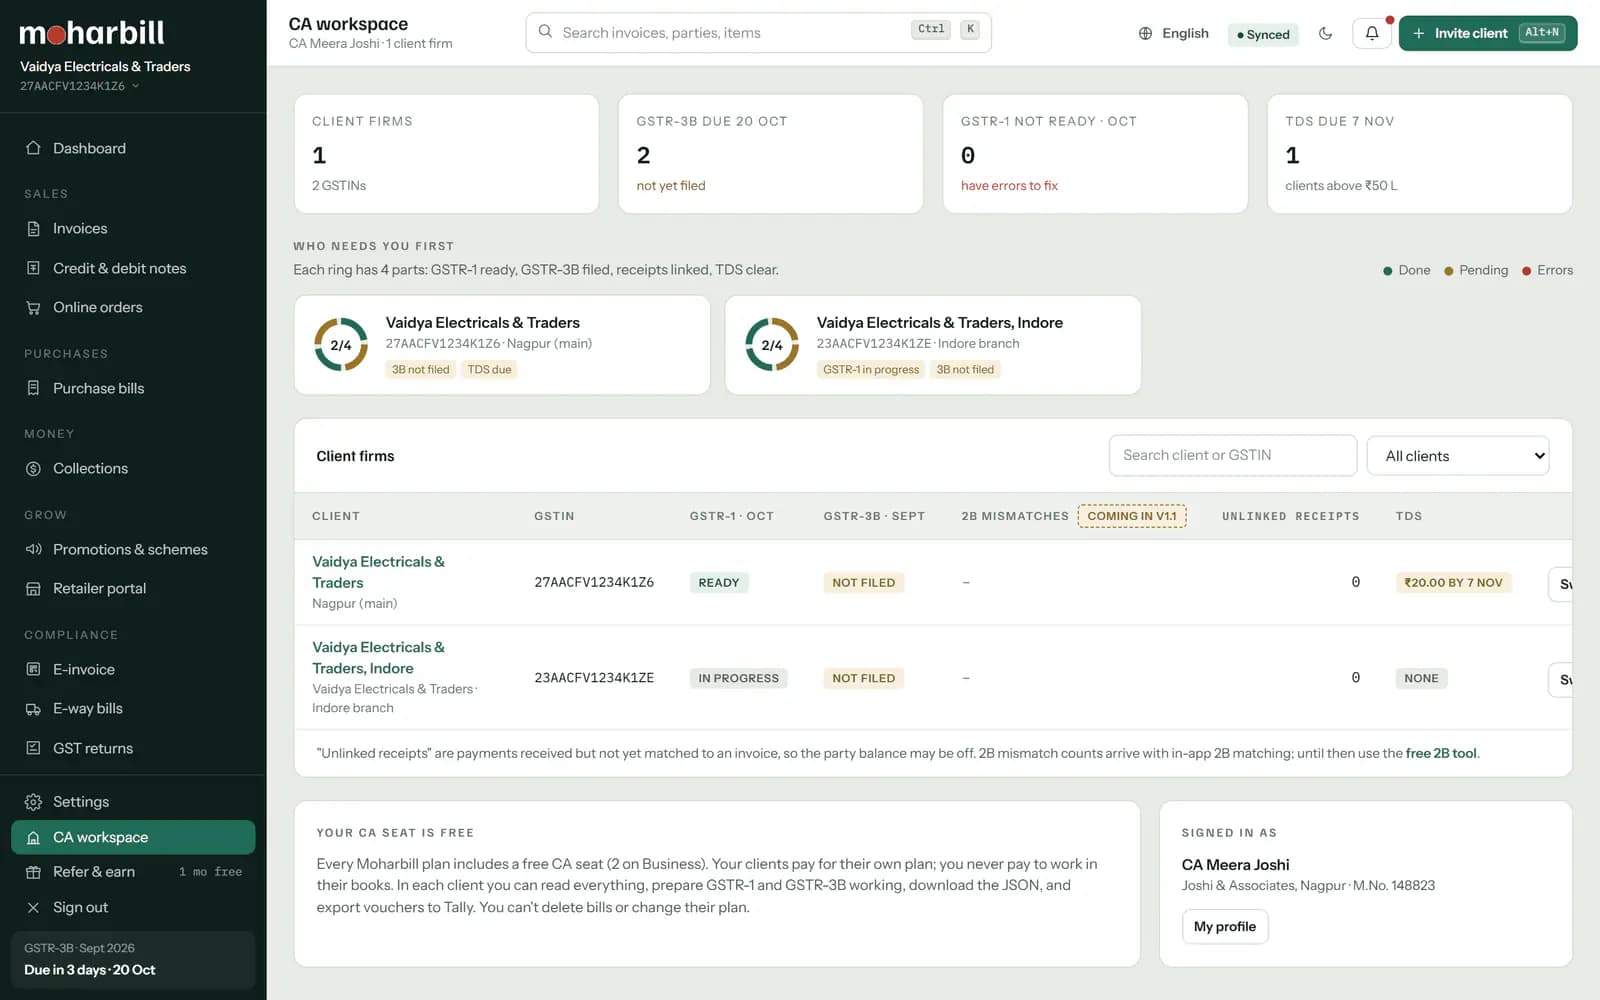Open the Vaidya Electricals & Traders, Indore ring card
The image size is (1600, 1000).
click(933, 345)
